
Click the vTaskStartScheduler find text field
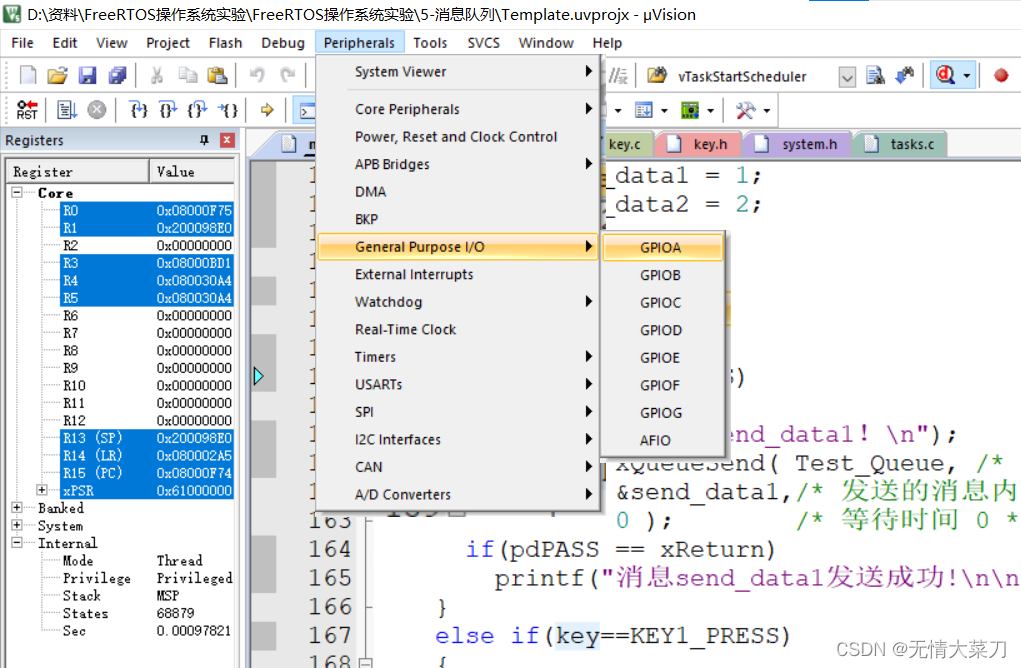[x=755, y=77]
